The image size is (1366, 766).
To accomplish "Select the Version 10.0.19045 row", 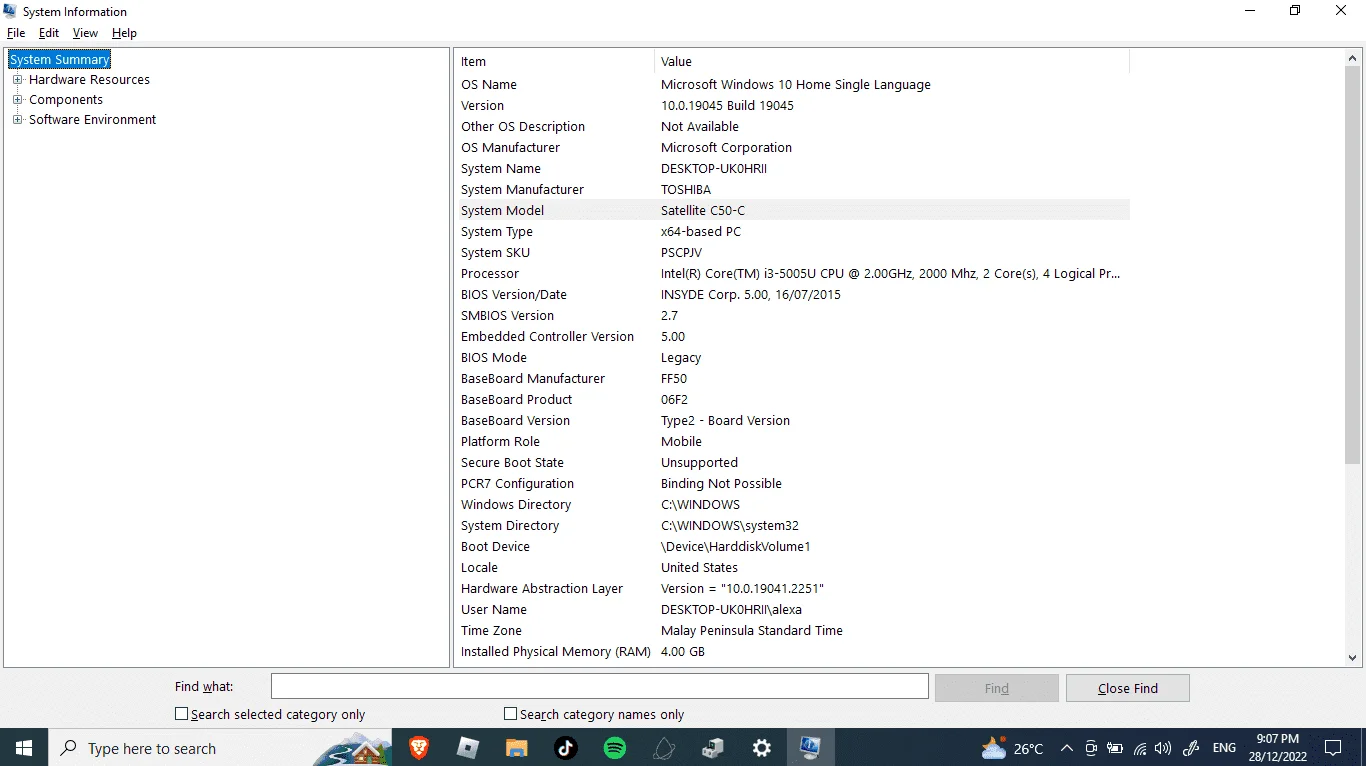I will (792, 106).
